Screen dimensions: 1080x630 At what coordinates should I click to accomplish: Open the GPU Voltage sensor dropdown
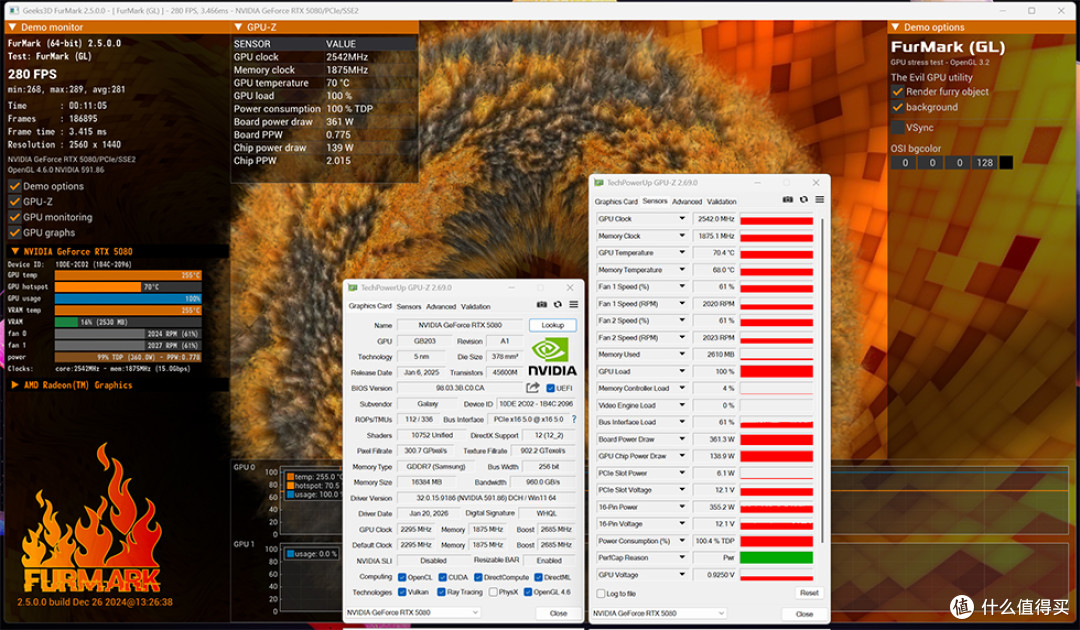[682, 574]
